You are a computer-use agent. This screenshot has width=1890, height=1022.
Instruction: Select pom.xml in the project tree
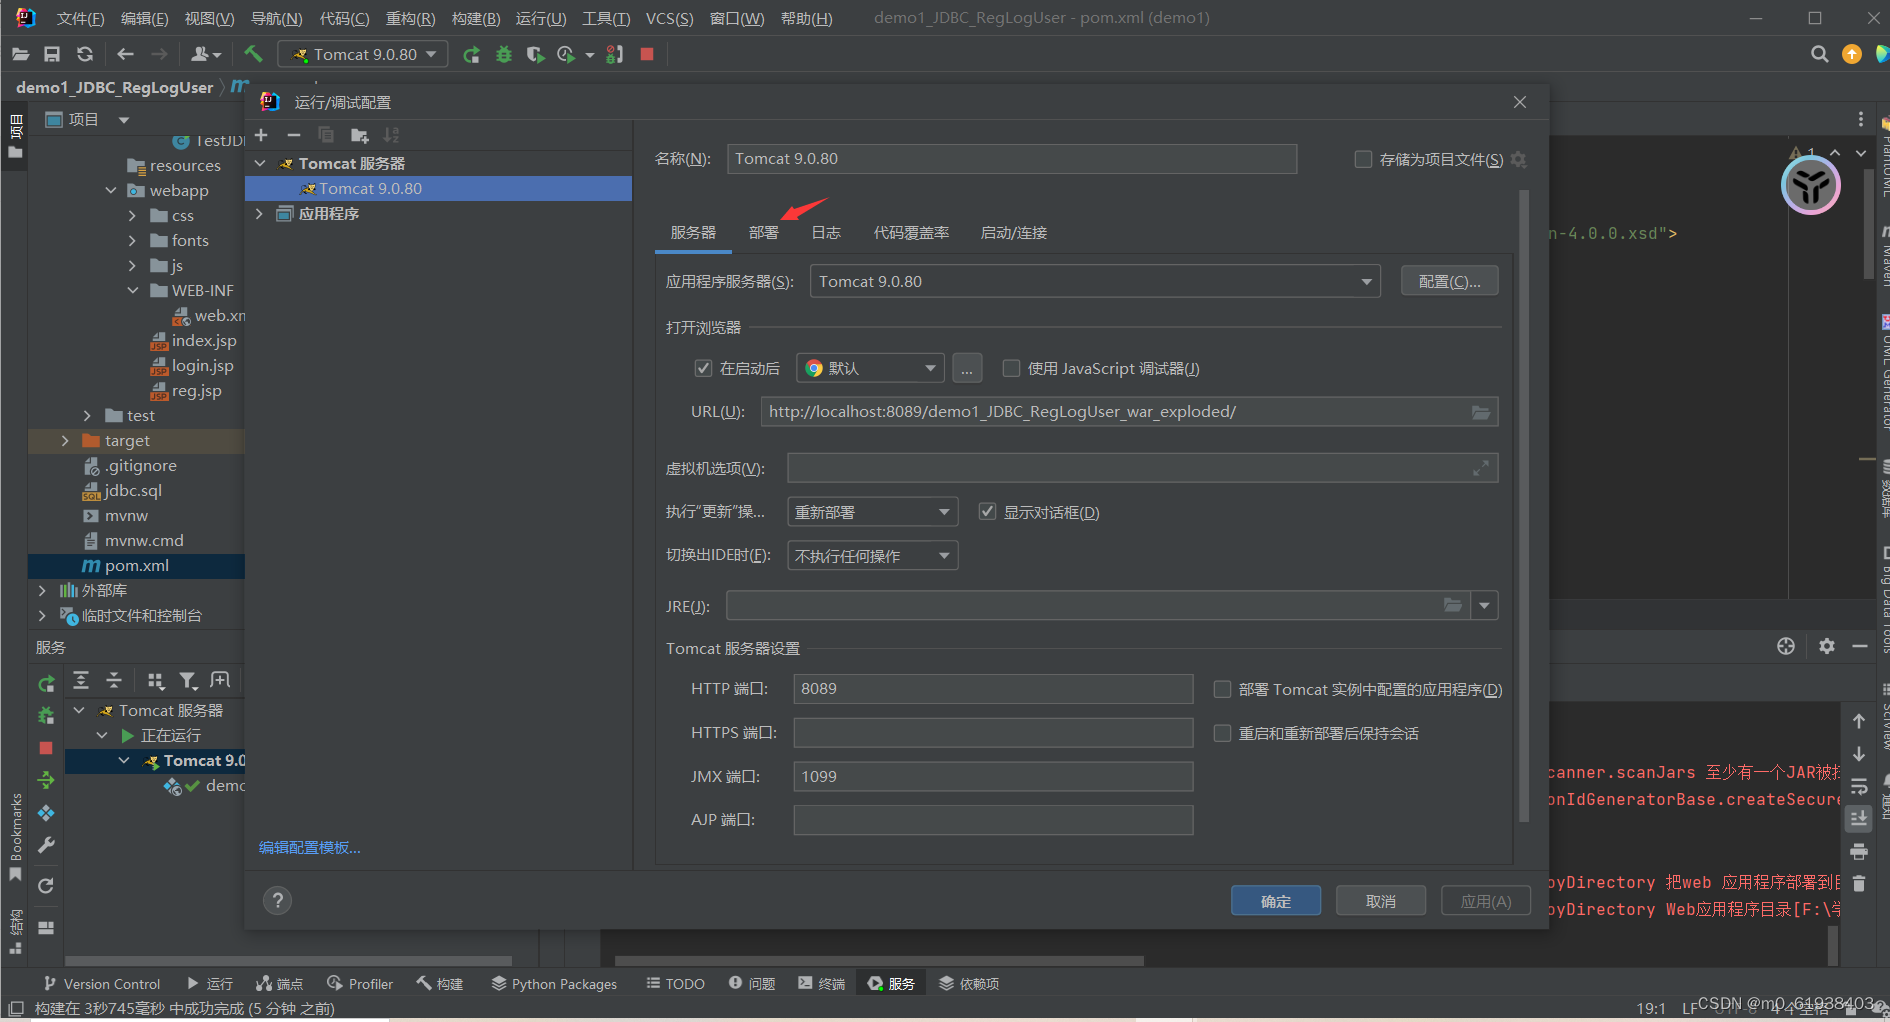pyautogui.click(x=136, y=565)
